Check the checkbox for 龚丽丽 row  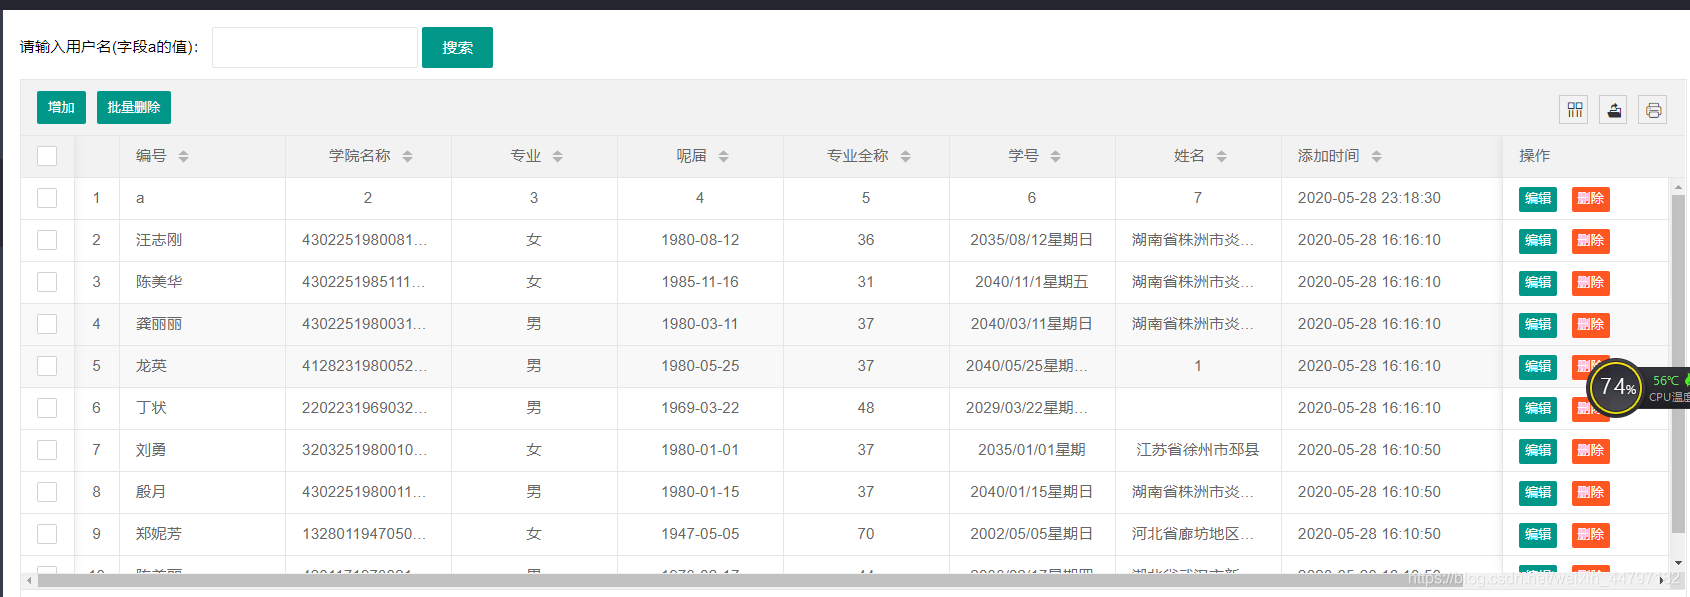tap(47, 324)
